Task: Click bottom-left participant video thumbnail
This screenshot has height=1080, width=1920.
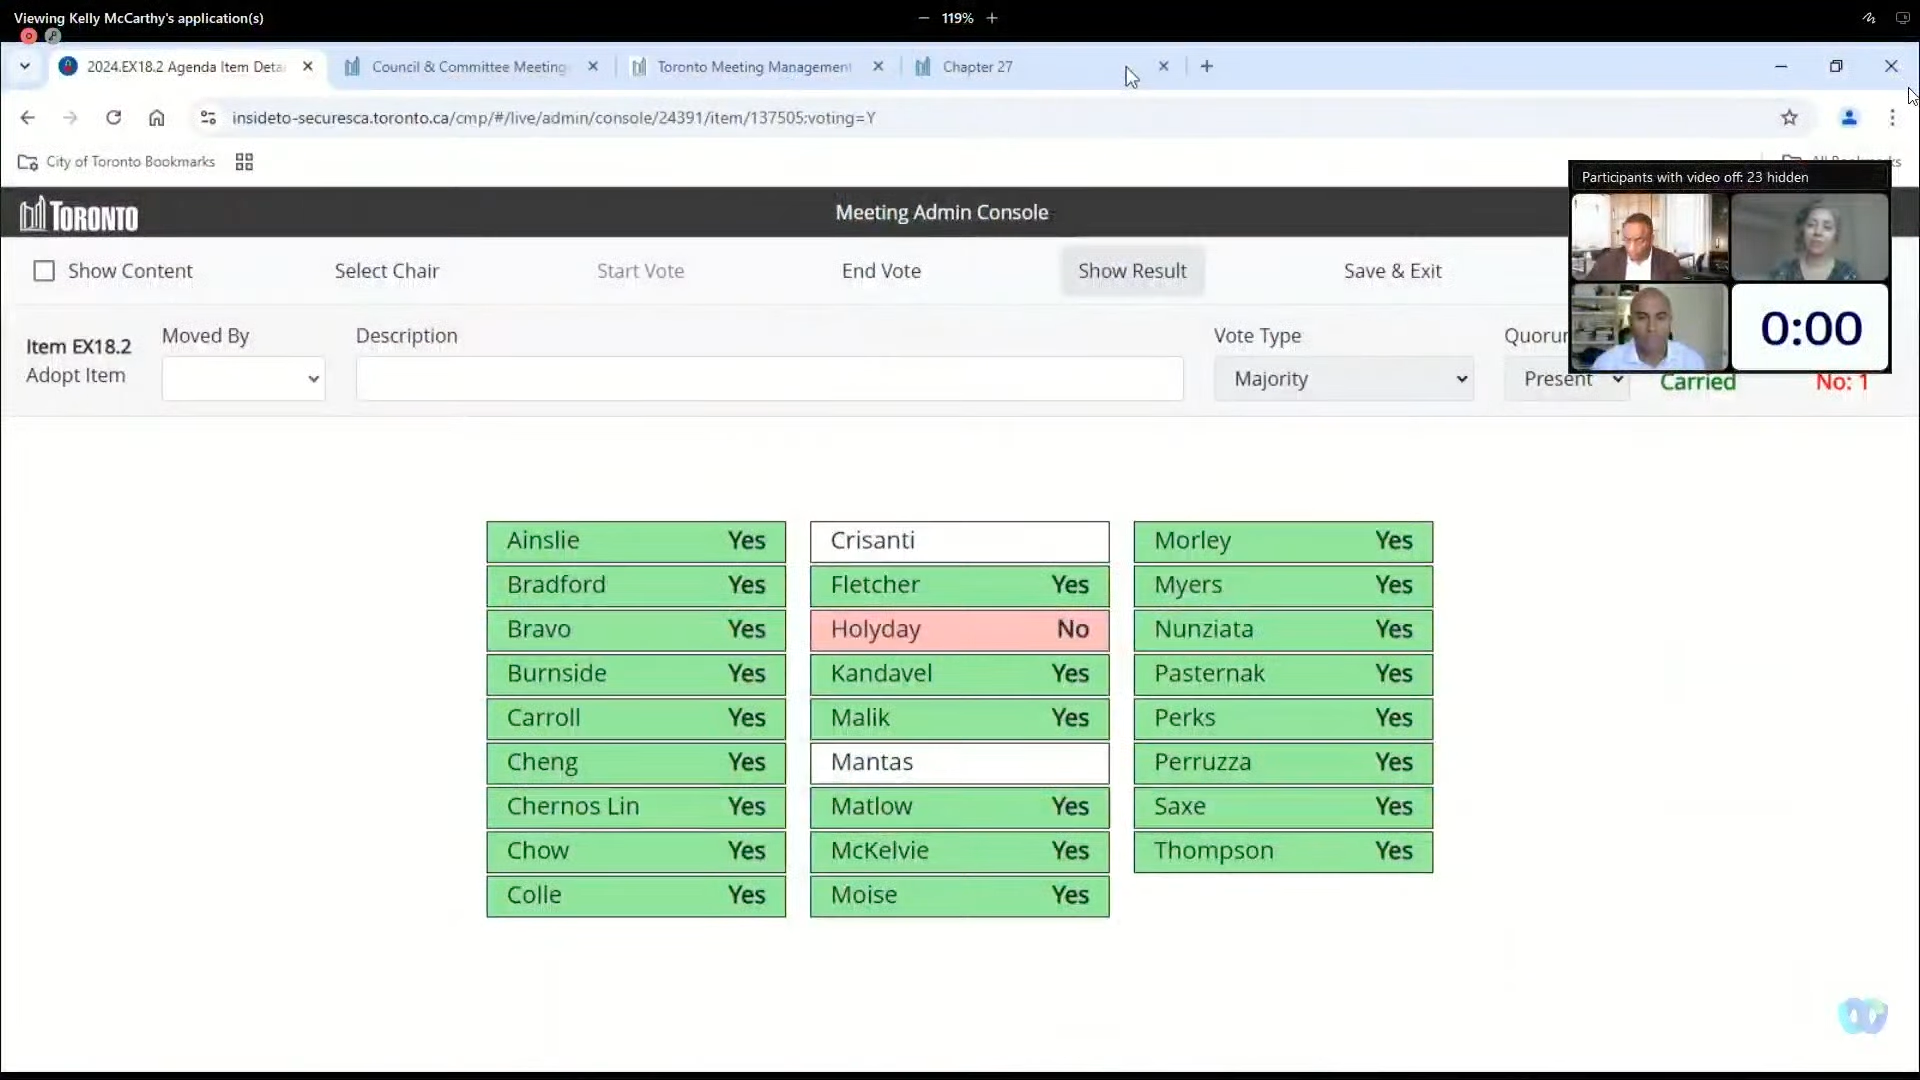Action: (x=1650, y=327)
